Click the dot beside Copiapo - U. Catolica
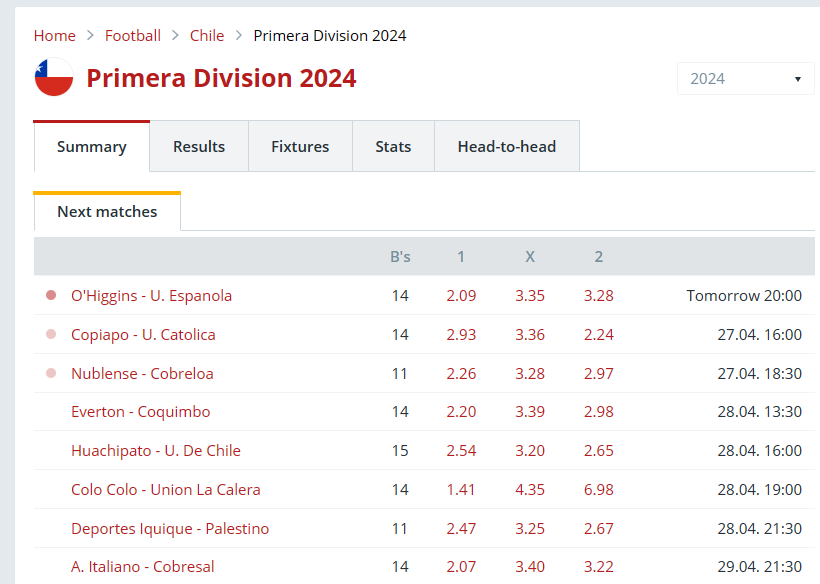Screen dimensions: 820x584 point(51,334)
